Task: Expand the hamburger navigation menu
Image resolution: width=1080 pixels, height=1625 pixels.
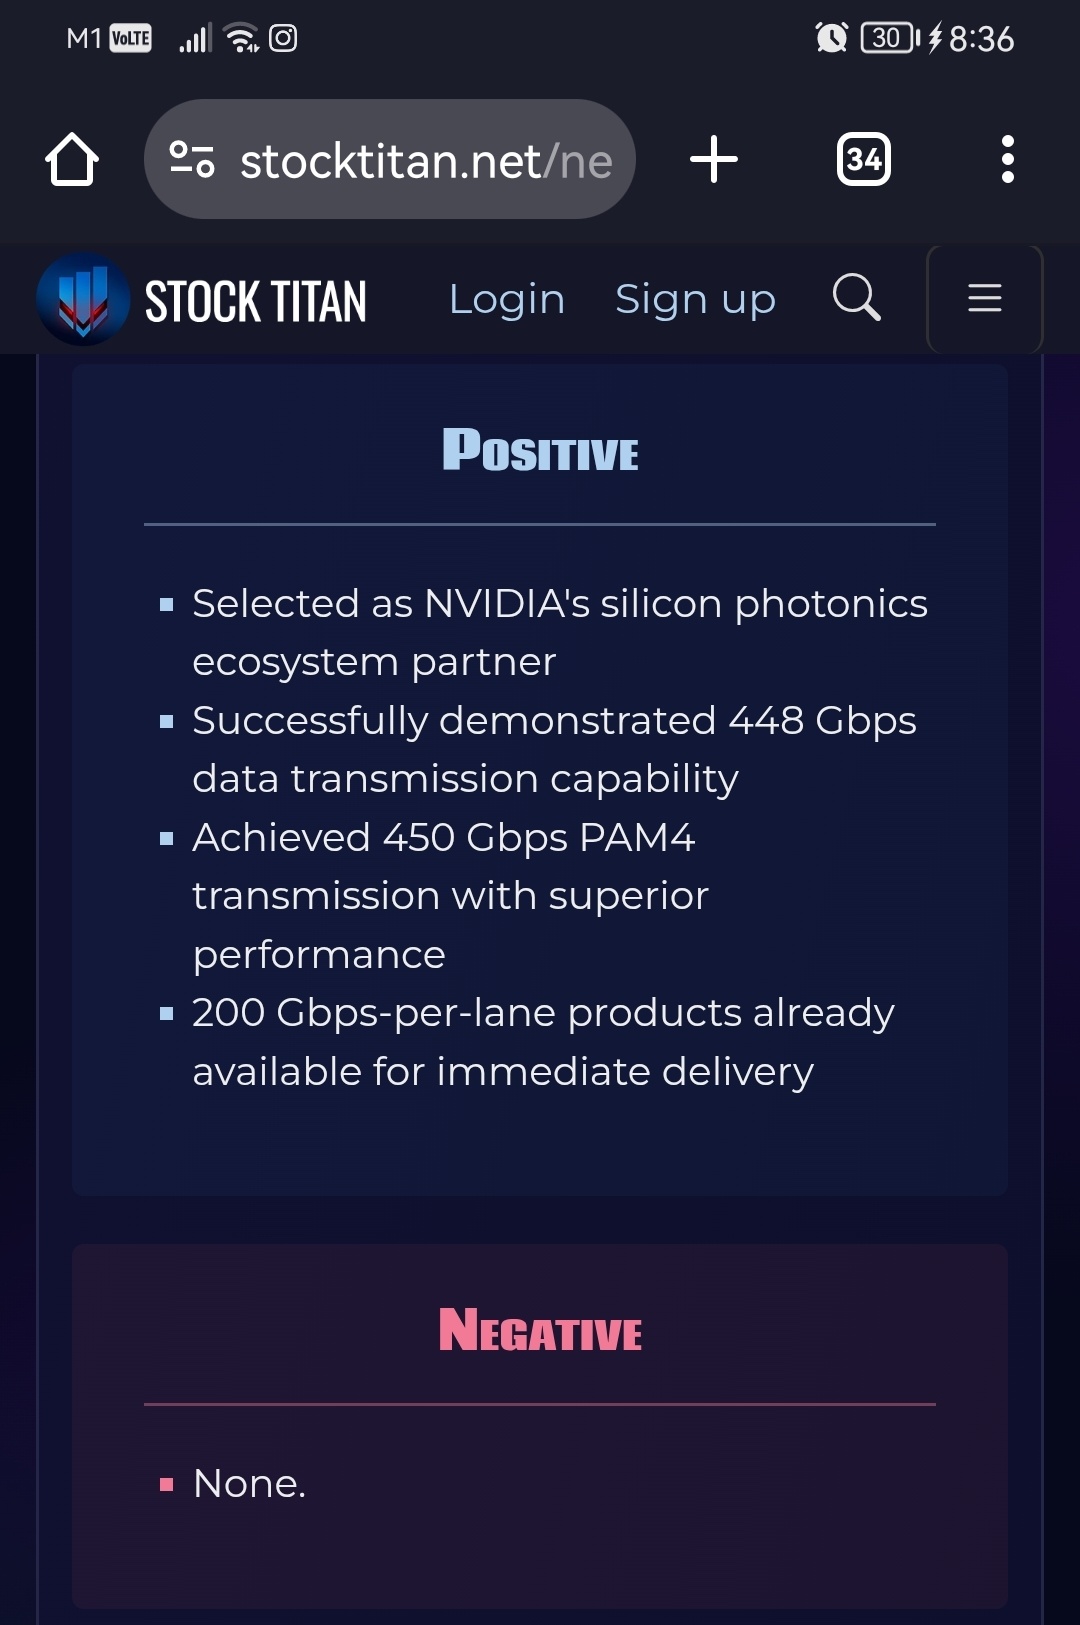Action: (x=985, y=298)
